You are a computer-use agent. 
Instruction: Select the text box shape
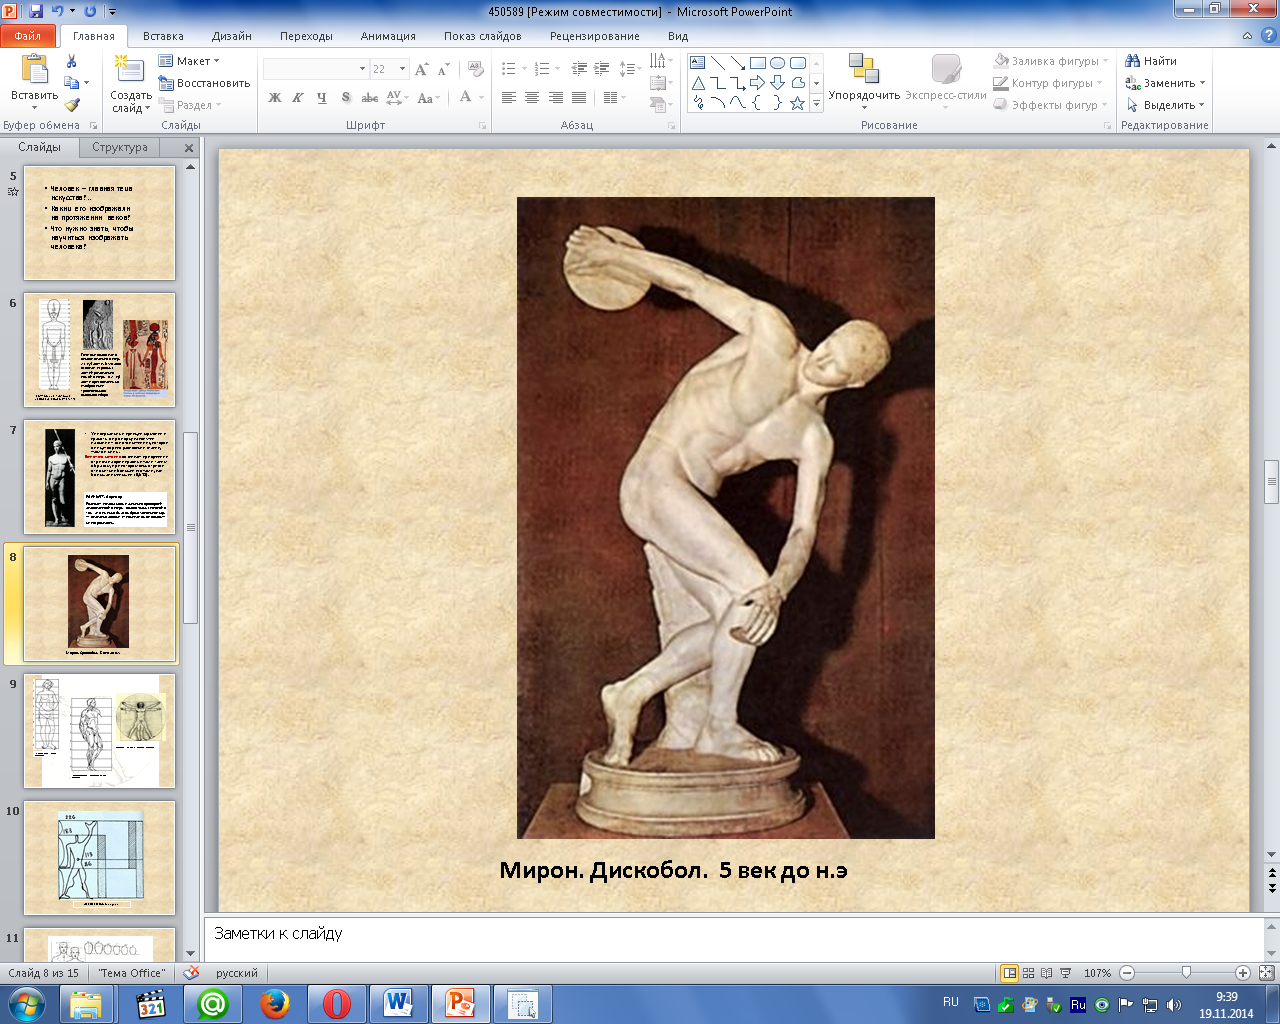[698, 63]
